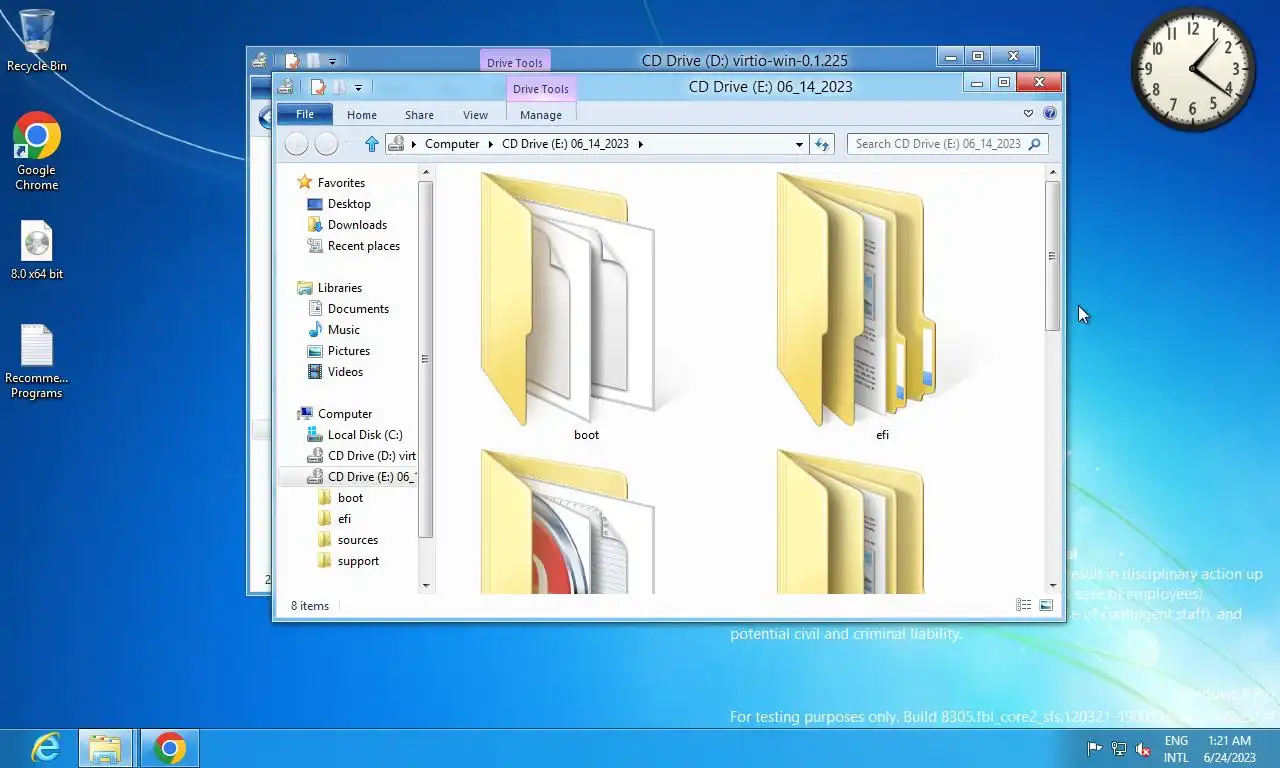
Task: Select the Google Chrome desktop shortcut
Action: click(37, 151)
